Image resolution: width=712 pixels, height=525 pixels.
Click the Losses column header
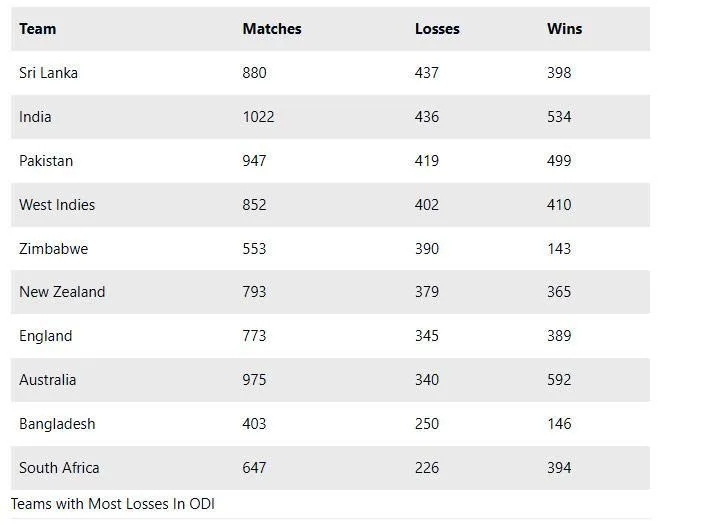[437, 29]
